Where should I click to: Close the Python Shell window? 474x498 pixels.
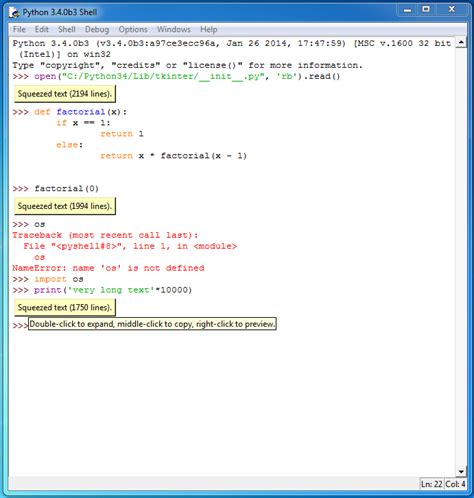tap(451, 10)
